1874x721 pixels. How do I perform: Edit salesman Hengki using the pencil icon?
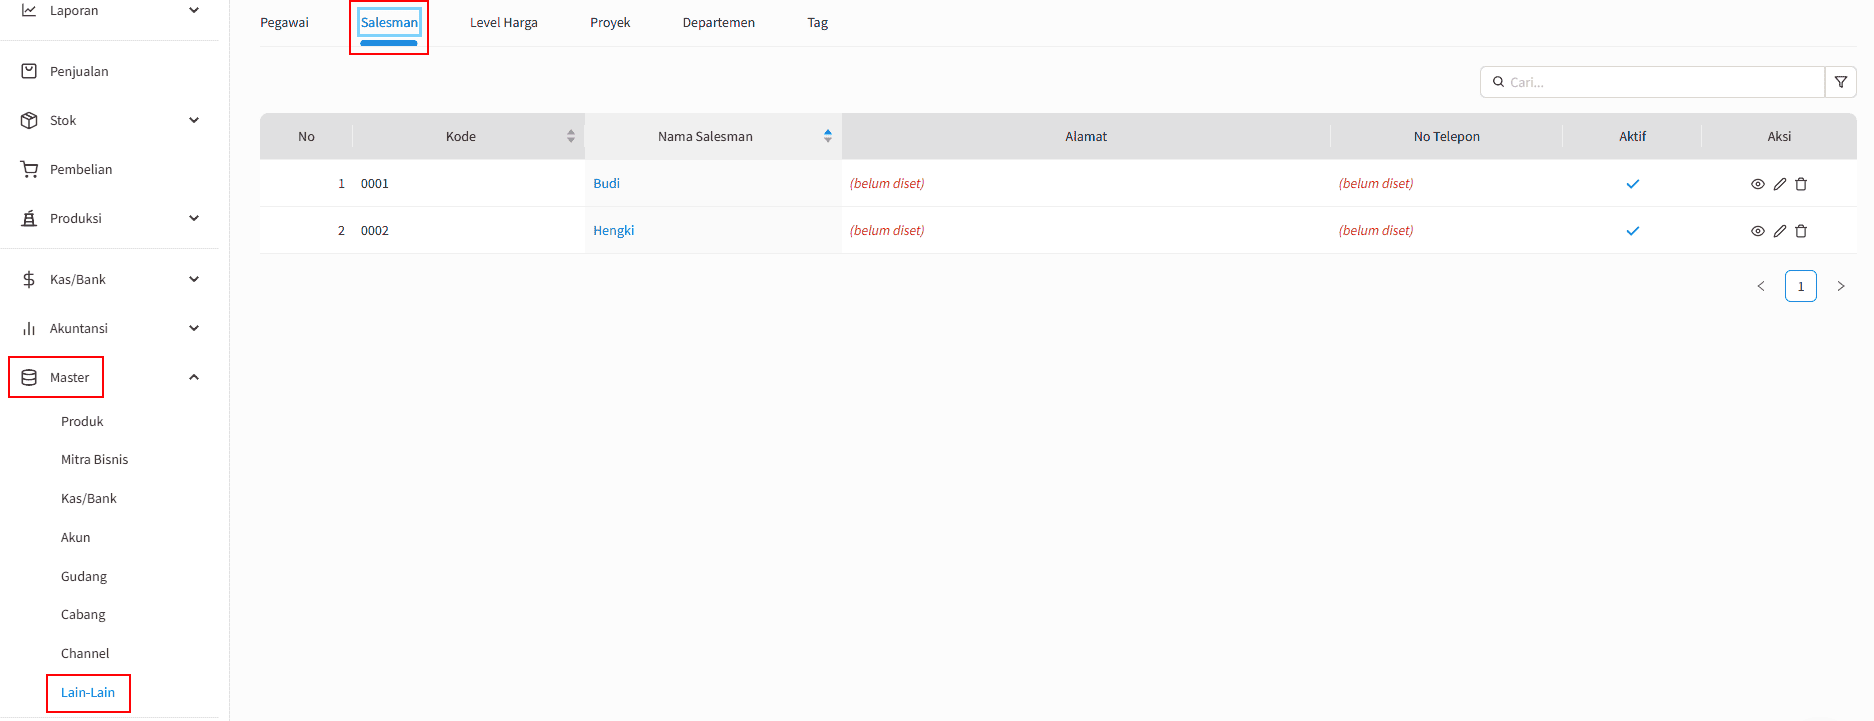[x=1779, y=231]
